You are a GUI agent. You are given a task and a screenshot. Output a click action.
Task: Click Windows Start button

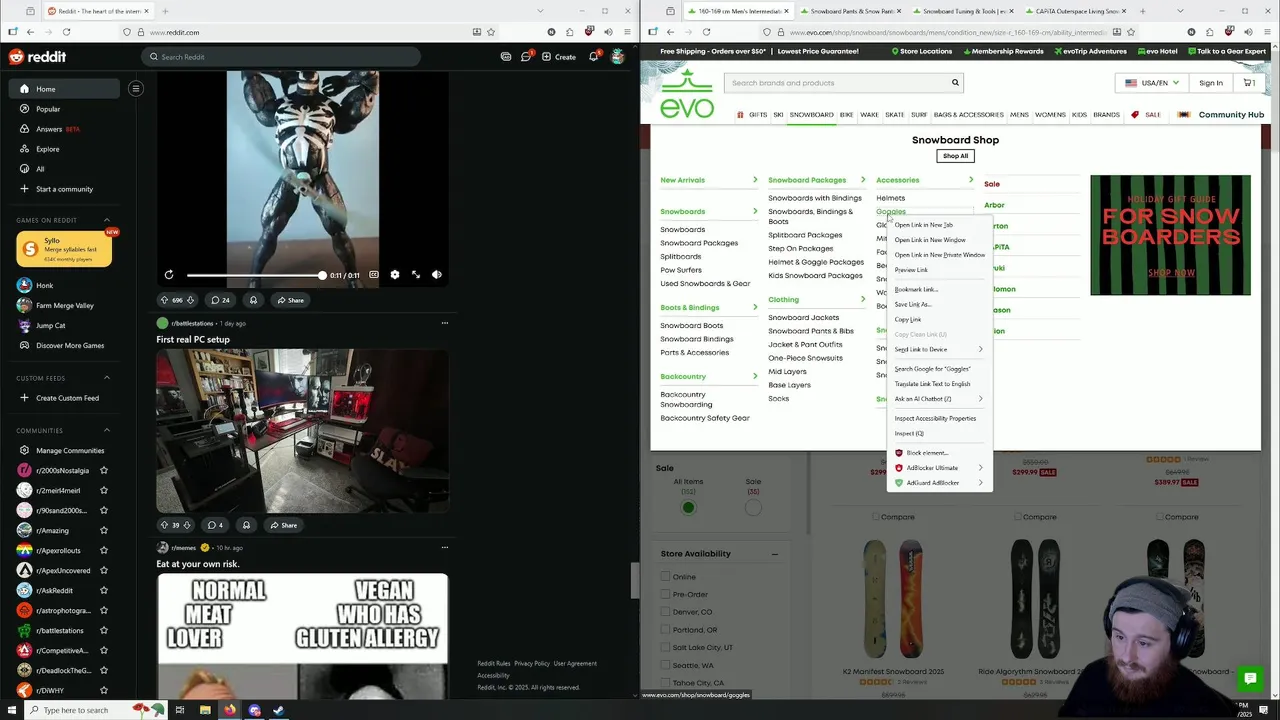tap(11, 710)
